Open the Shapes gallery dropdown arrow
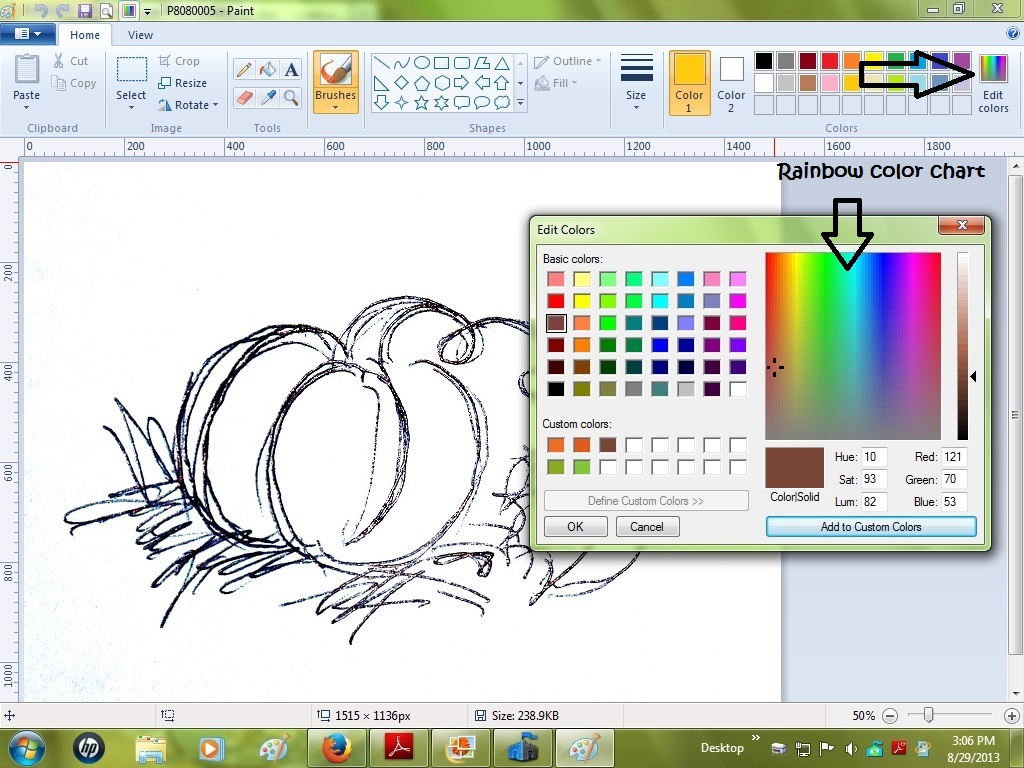 click(519, 101)
